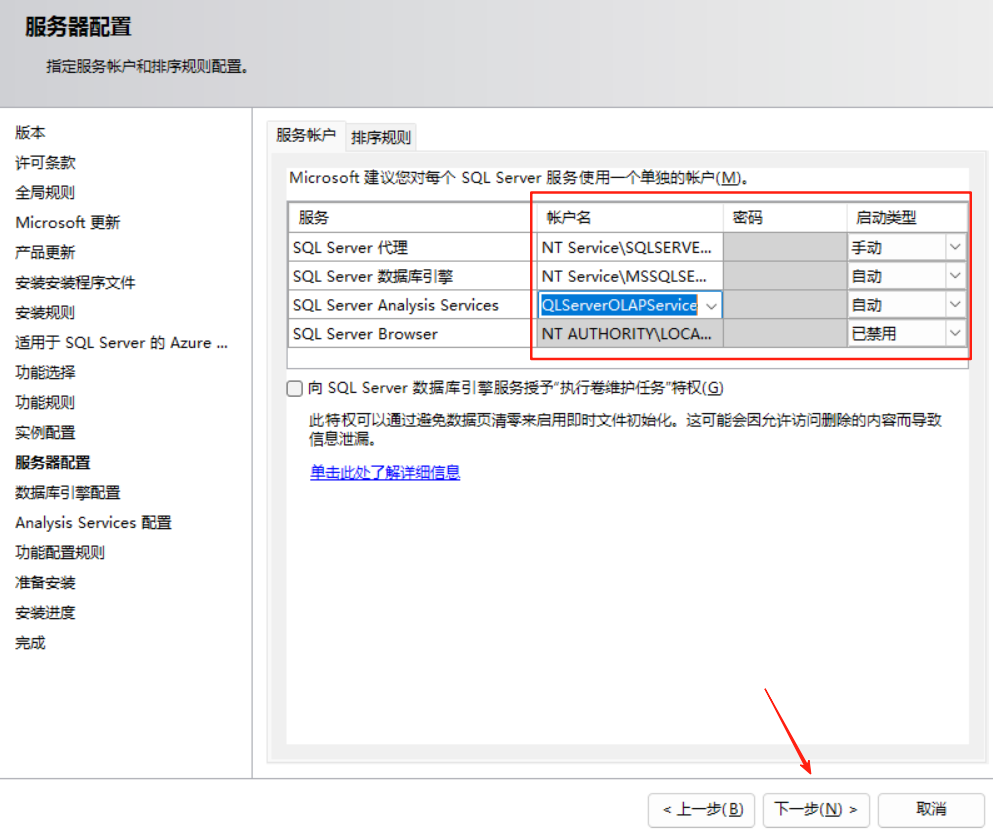Screen dimensions: 993x836
Task: Select 安装安装程序文件 step in sidebar
Action: click(75, 282)
